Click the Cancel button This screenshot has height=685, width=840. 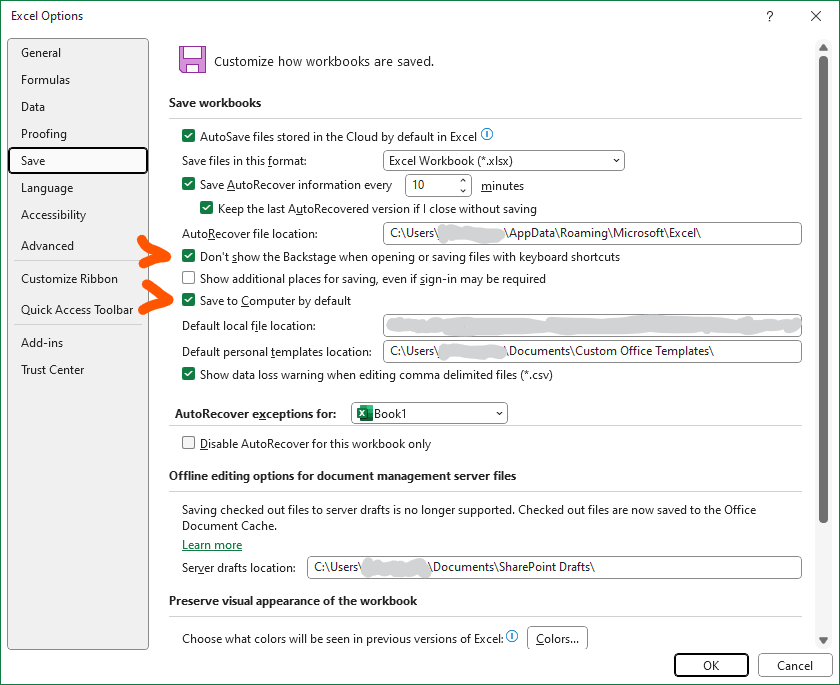coord(794,665)
